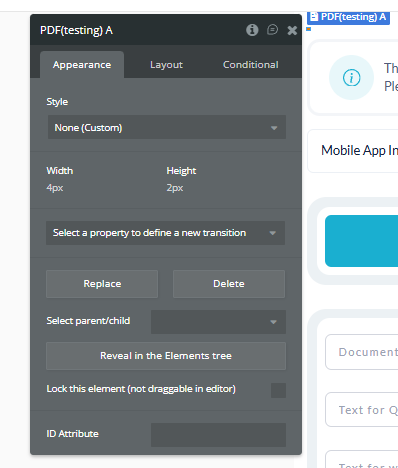
Task: Click the Delete button
Action: pyautogui.click(x=229, y=284)
